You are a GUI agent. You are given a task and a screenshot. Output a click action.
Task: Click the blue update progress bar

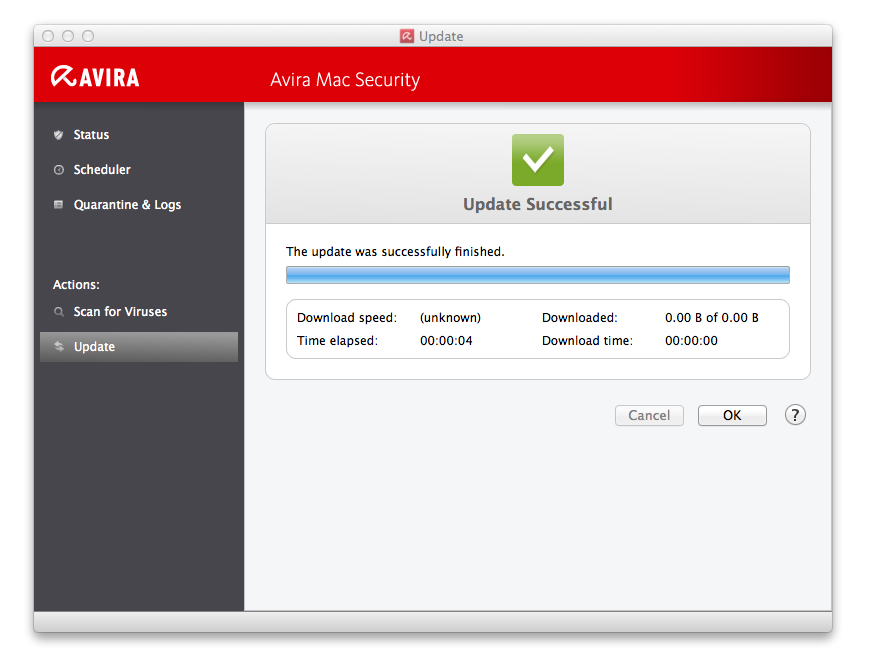[537, 275]
